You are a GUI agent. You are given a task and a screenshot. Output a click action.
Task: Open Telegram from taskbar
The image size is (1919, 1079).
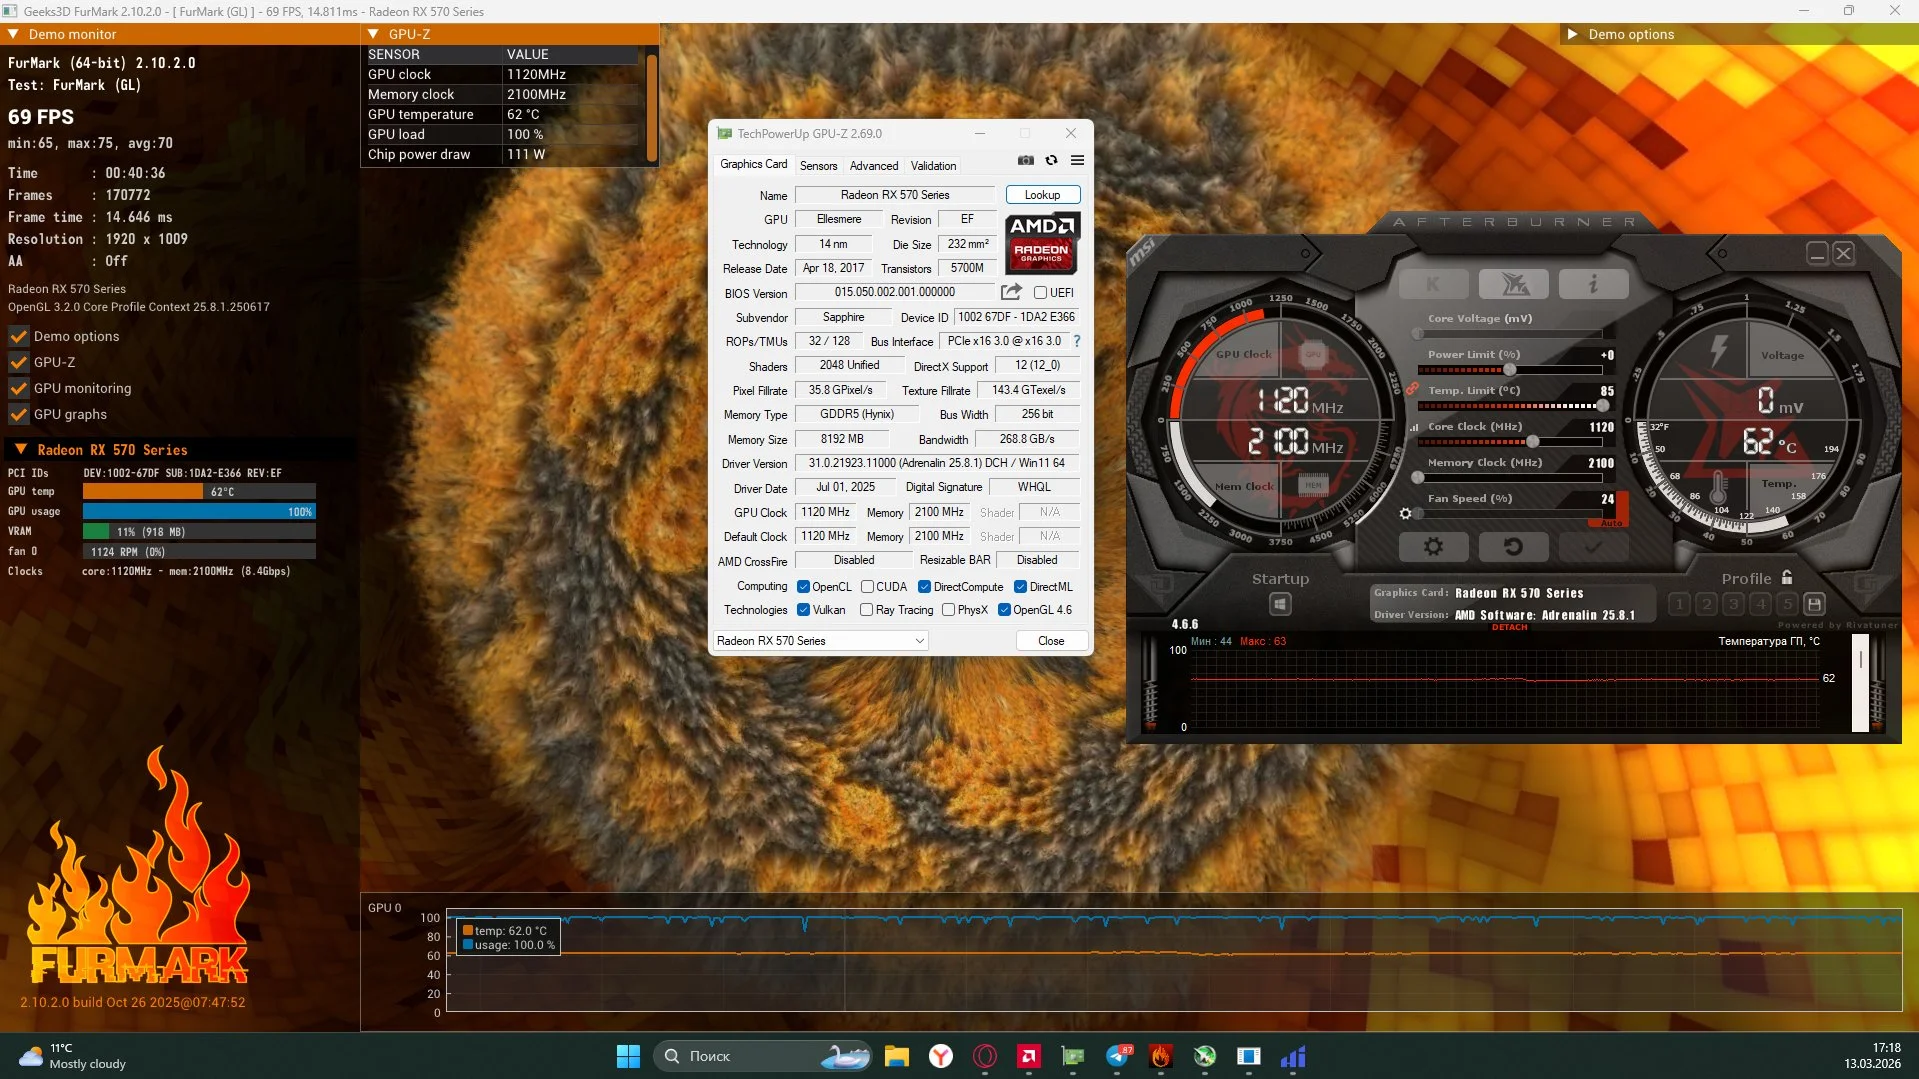1118,1056
